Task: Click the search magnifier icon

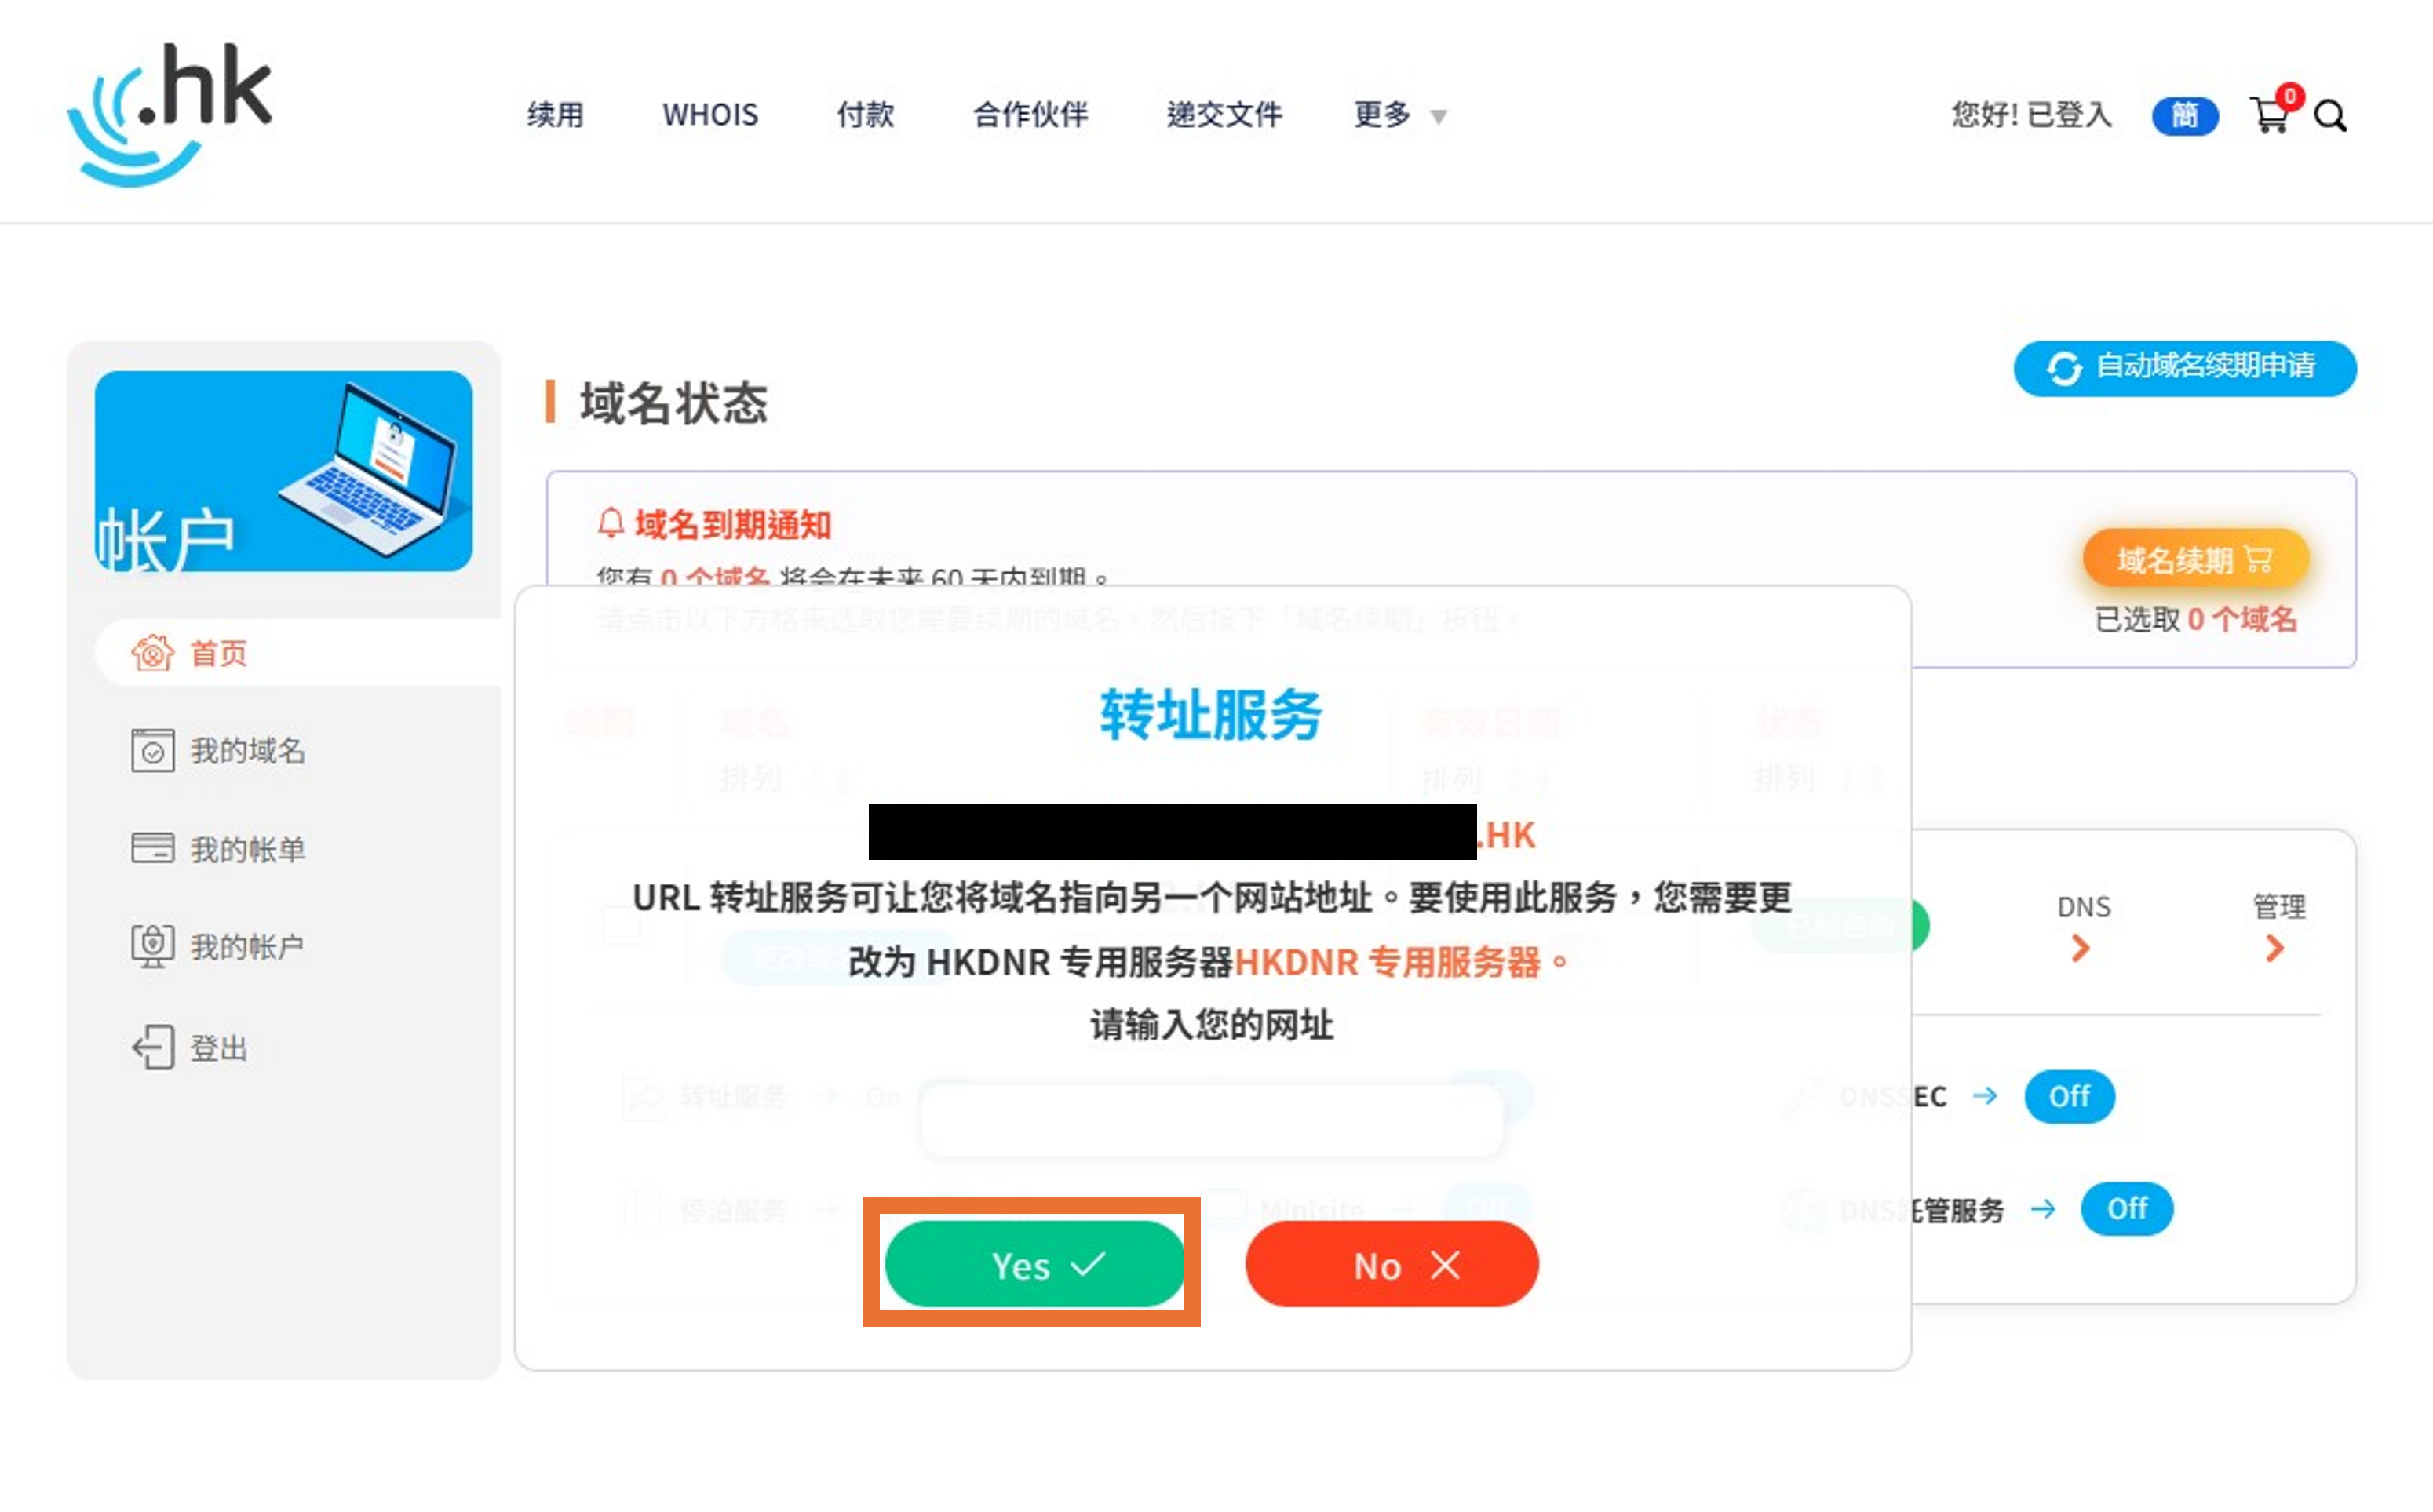Action: (2330, 116)
